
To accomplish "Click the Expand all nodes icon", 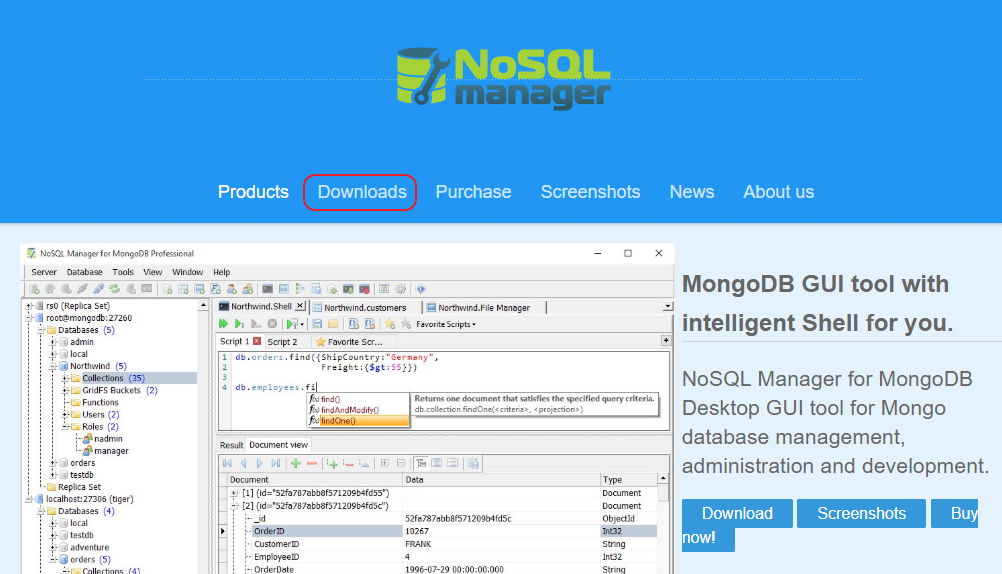I will tap(385, 463).
